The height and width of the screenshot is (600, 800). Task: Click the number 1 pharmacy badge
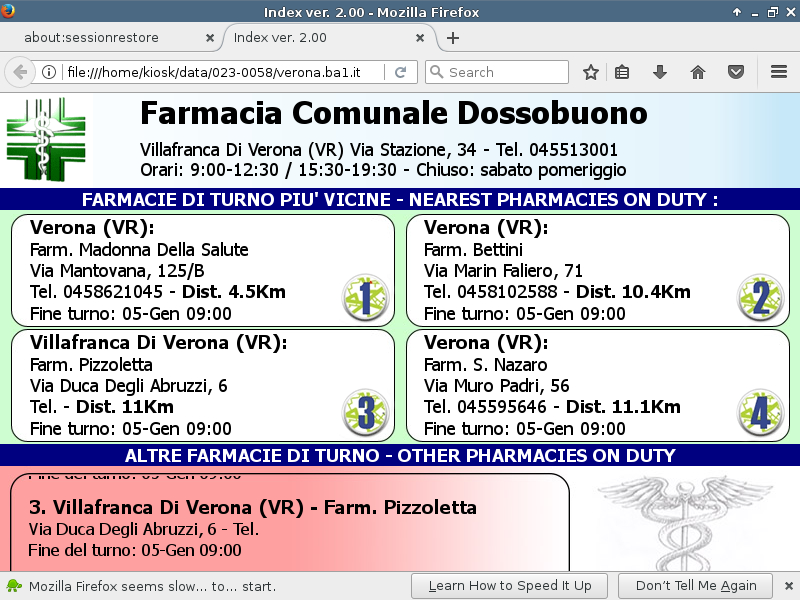[x=365, y=297]
